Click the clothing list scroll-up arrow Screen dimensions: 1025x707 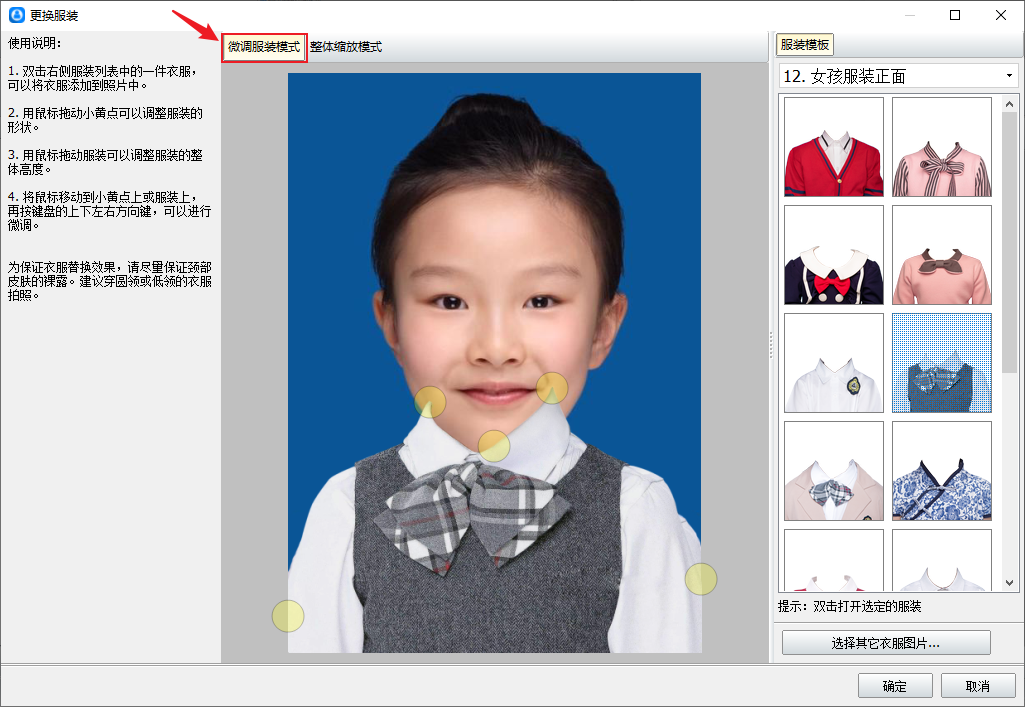(1009, 104)
